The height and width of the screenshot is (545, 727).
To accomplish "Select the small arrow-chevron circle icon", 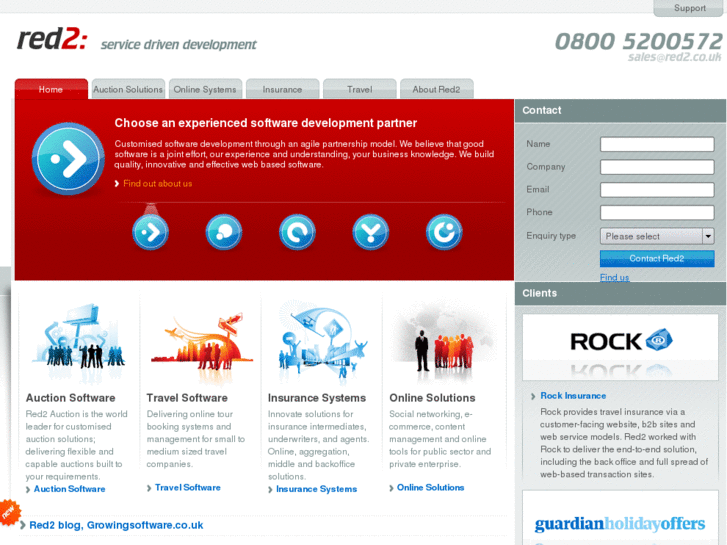I will (150, 232).
